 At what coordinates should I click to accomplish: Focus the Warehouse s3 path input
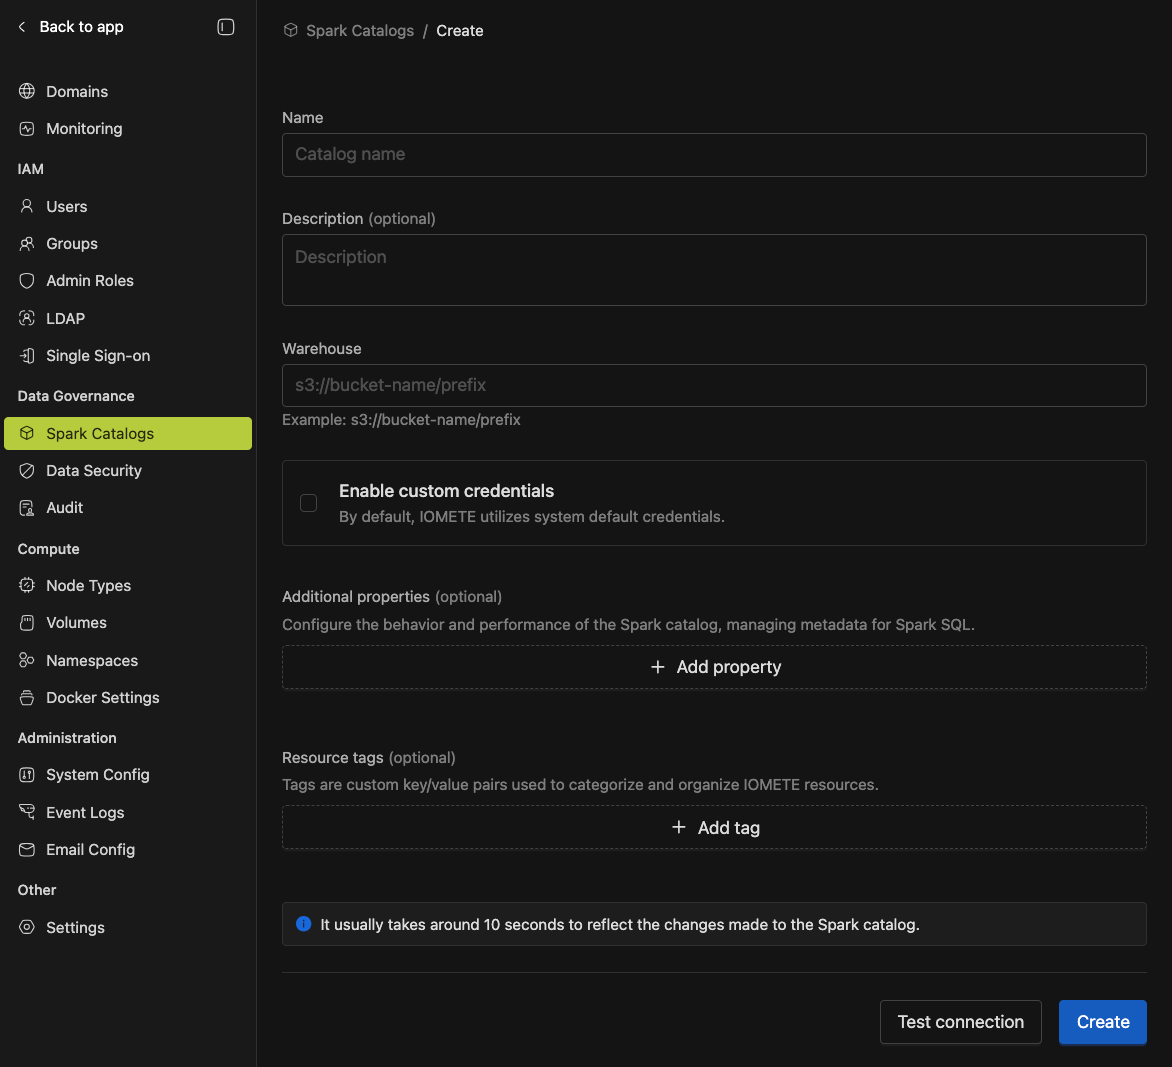(714, 385)
